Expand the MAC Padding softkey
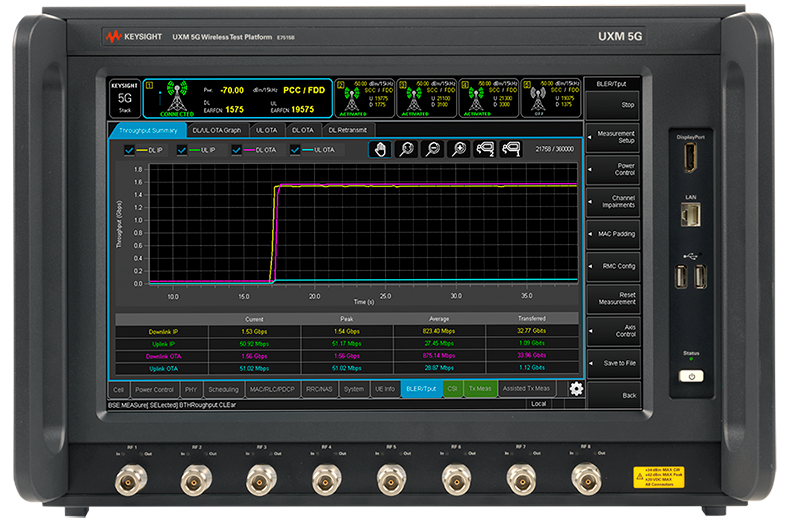This screenshot has width=788, height=518. (x=613, y=234)
